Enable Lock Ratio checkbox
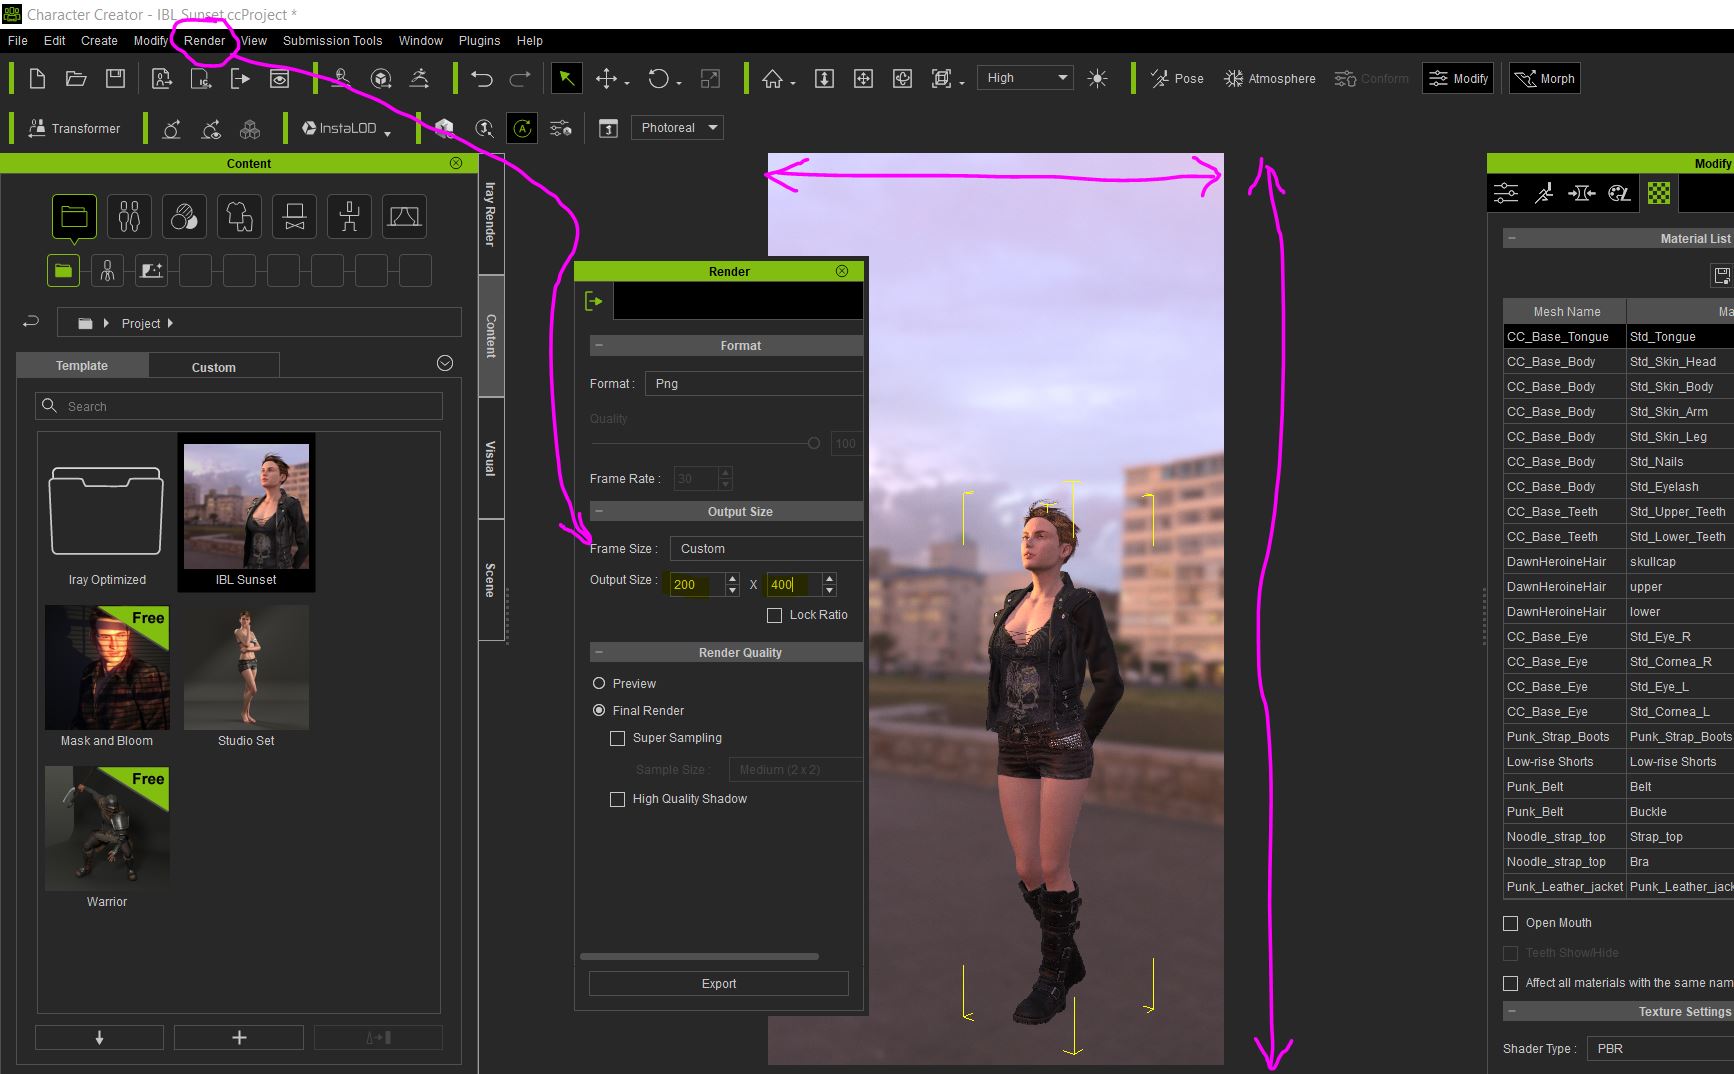Image resolution: width=1734 pixels, height=1074 pixels. pos(774,615)
